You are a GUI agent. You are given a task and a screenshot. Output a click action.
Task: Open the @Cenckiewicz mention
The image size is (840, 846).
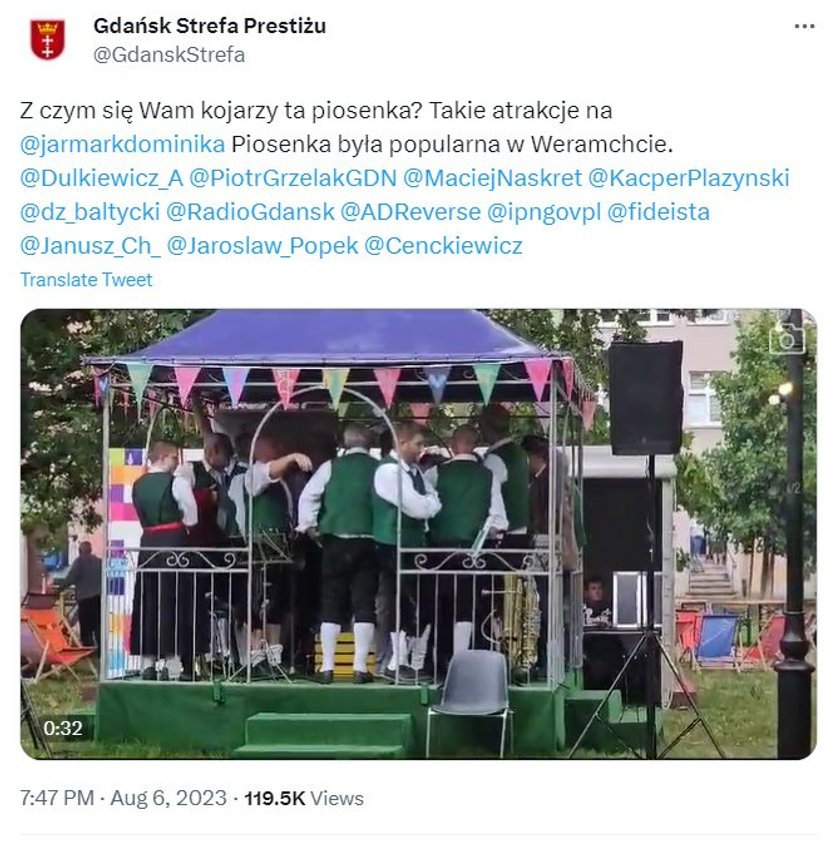point(443,246)
